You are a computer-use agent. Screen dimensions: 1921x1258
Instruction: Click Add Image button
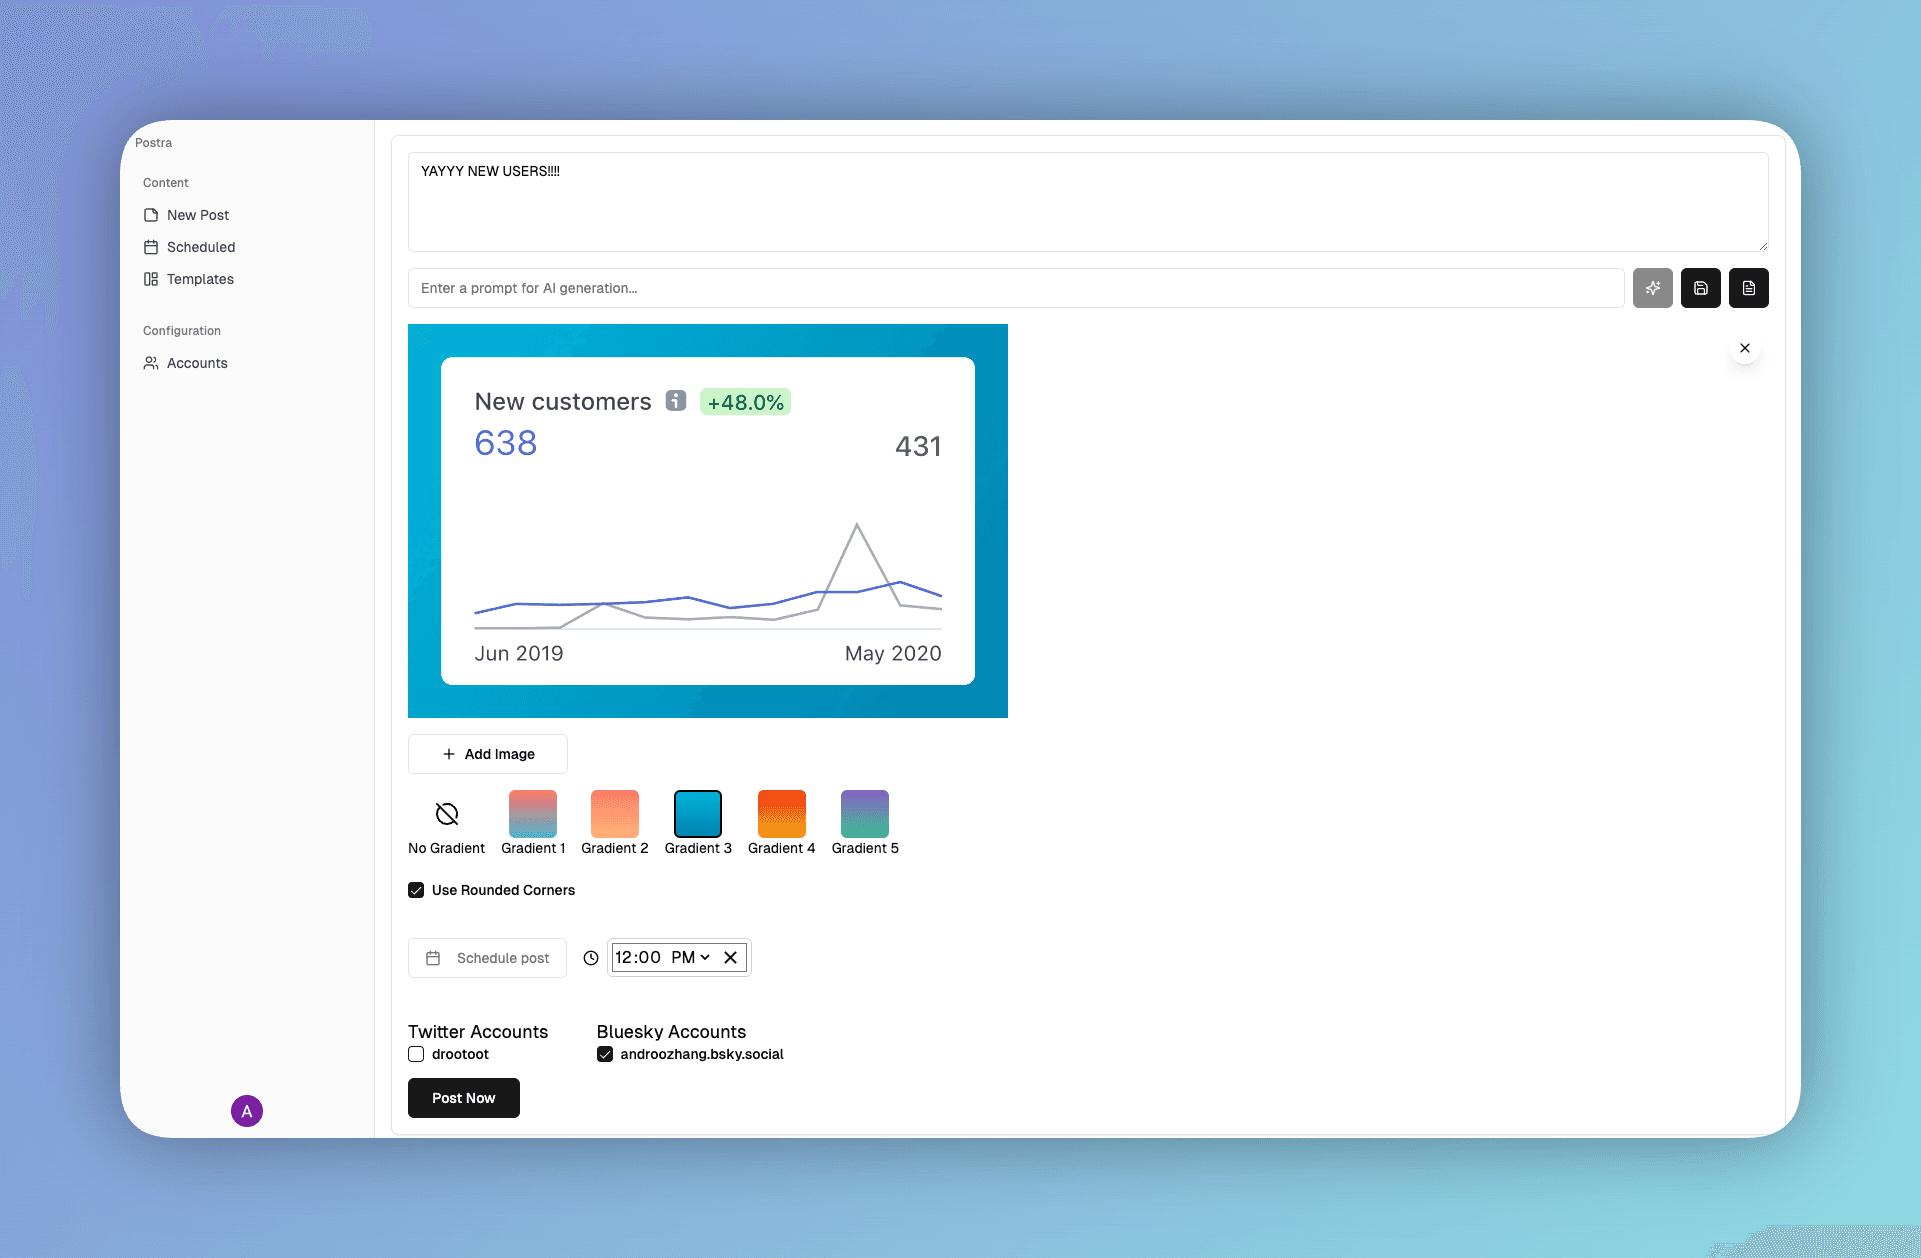[x=487, y=754]
